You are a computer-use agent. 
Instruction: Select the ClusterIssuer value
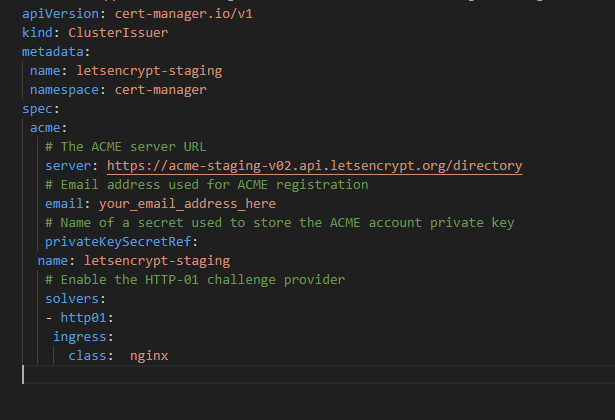coord(118,33)
